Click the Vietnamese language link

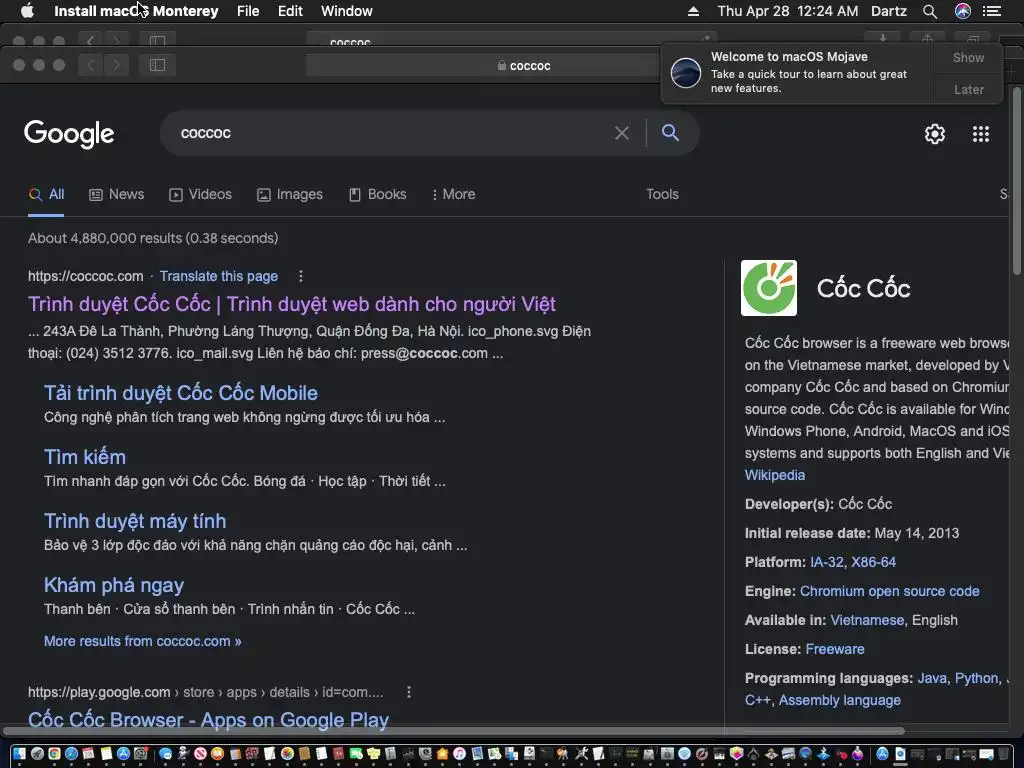867,620
